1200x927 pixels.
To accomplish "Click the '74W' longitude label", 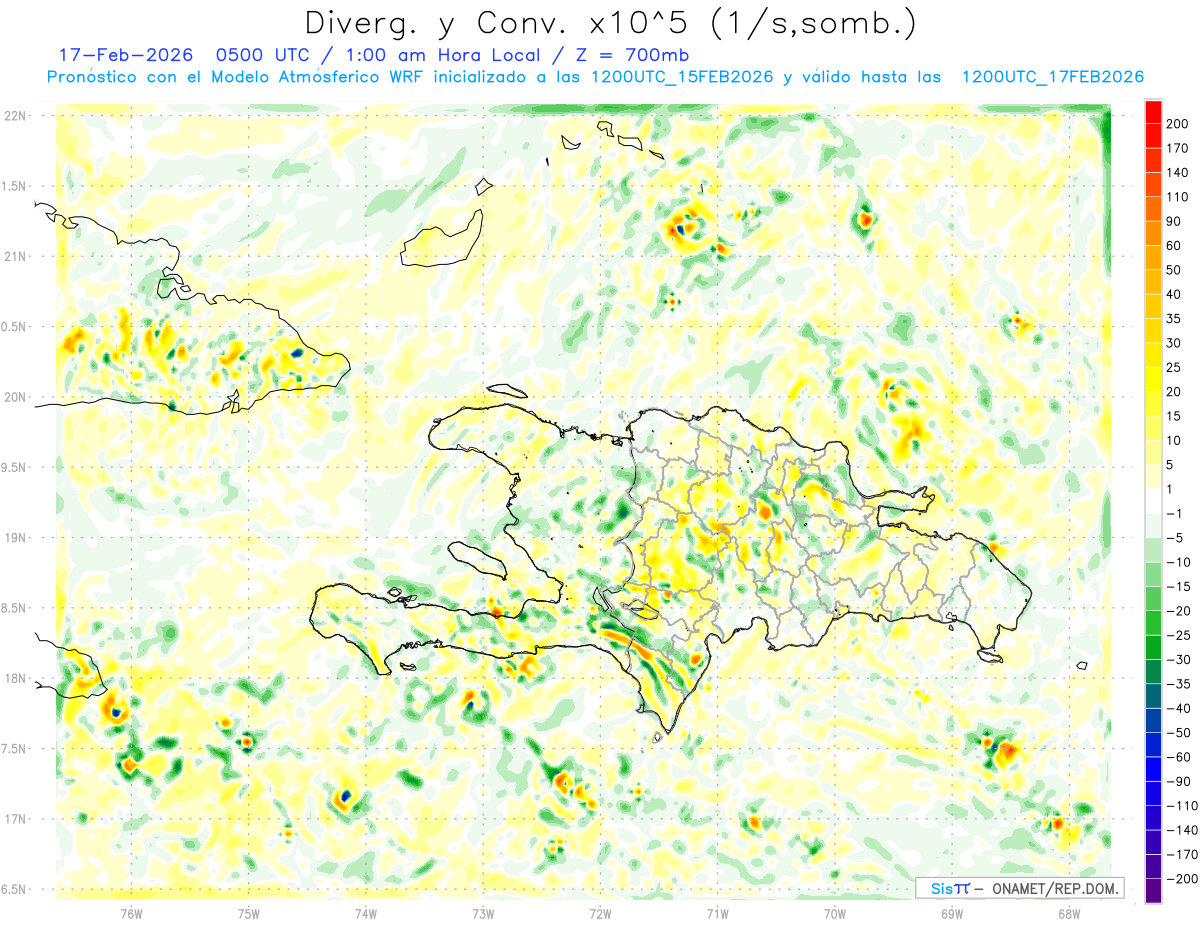I will (365, 913).
